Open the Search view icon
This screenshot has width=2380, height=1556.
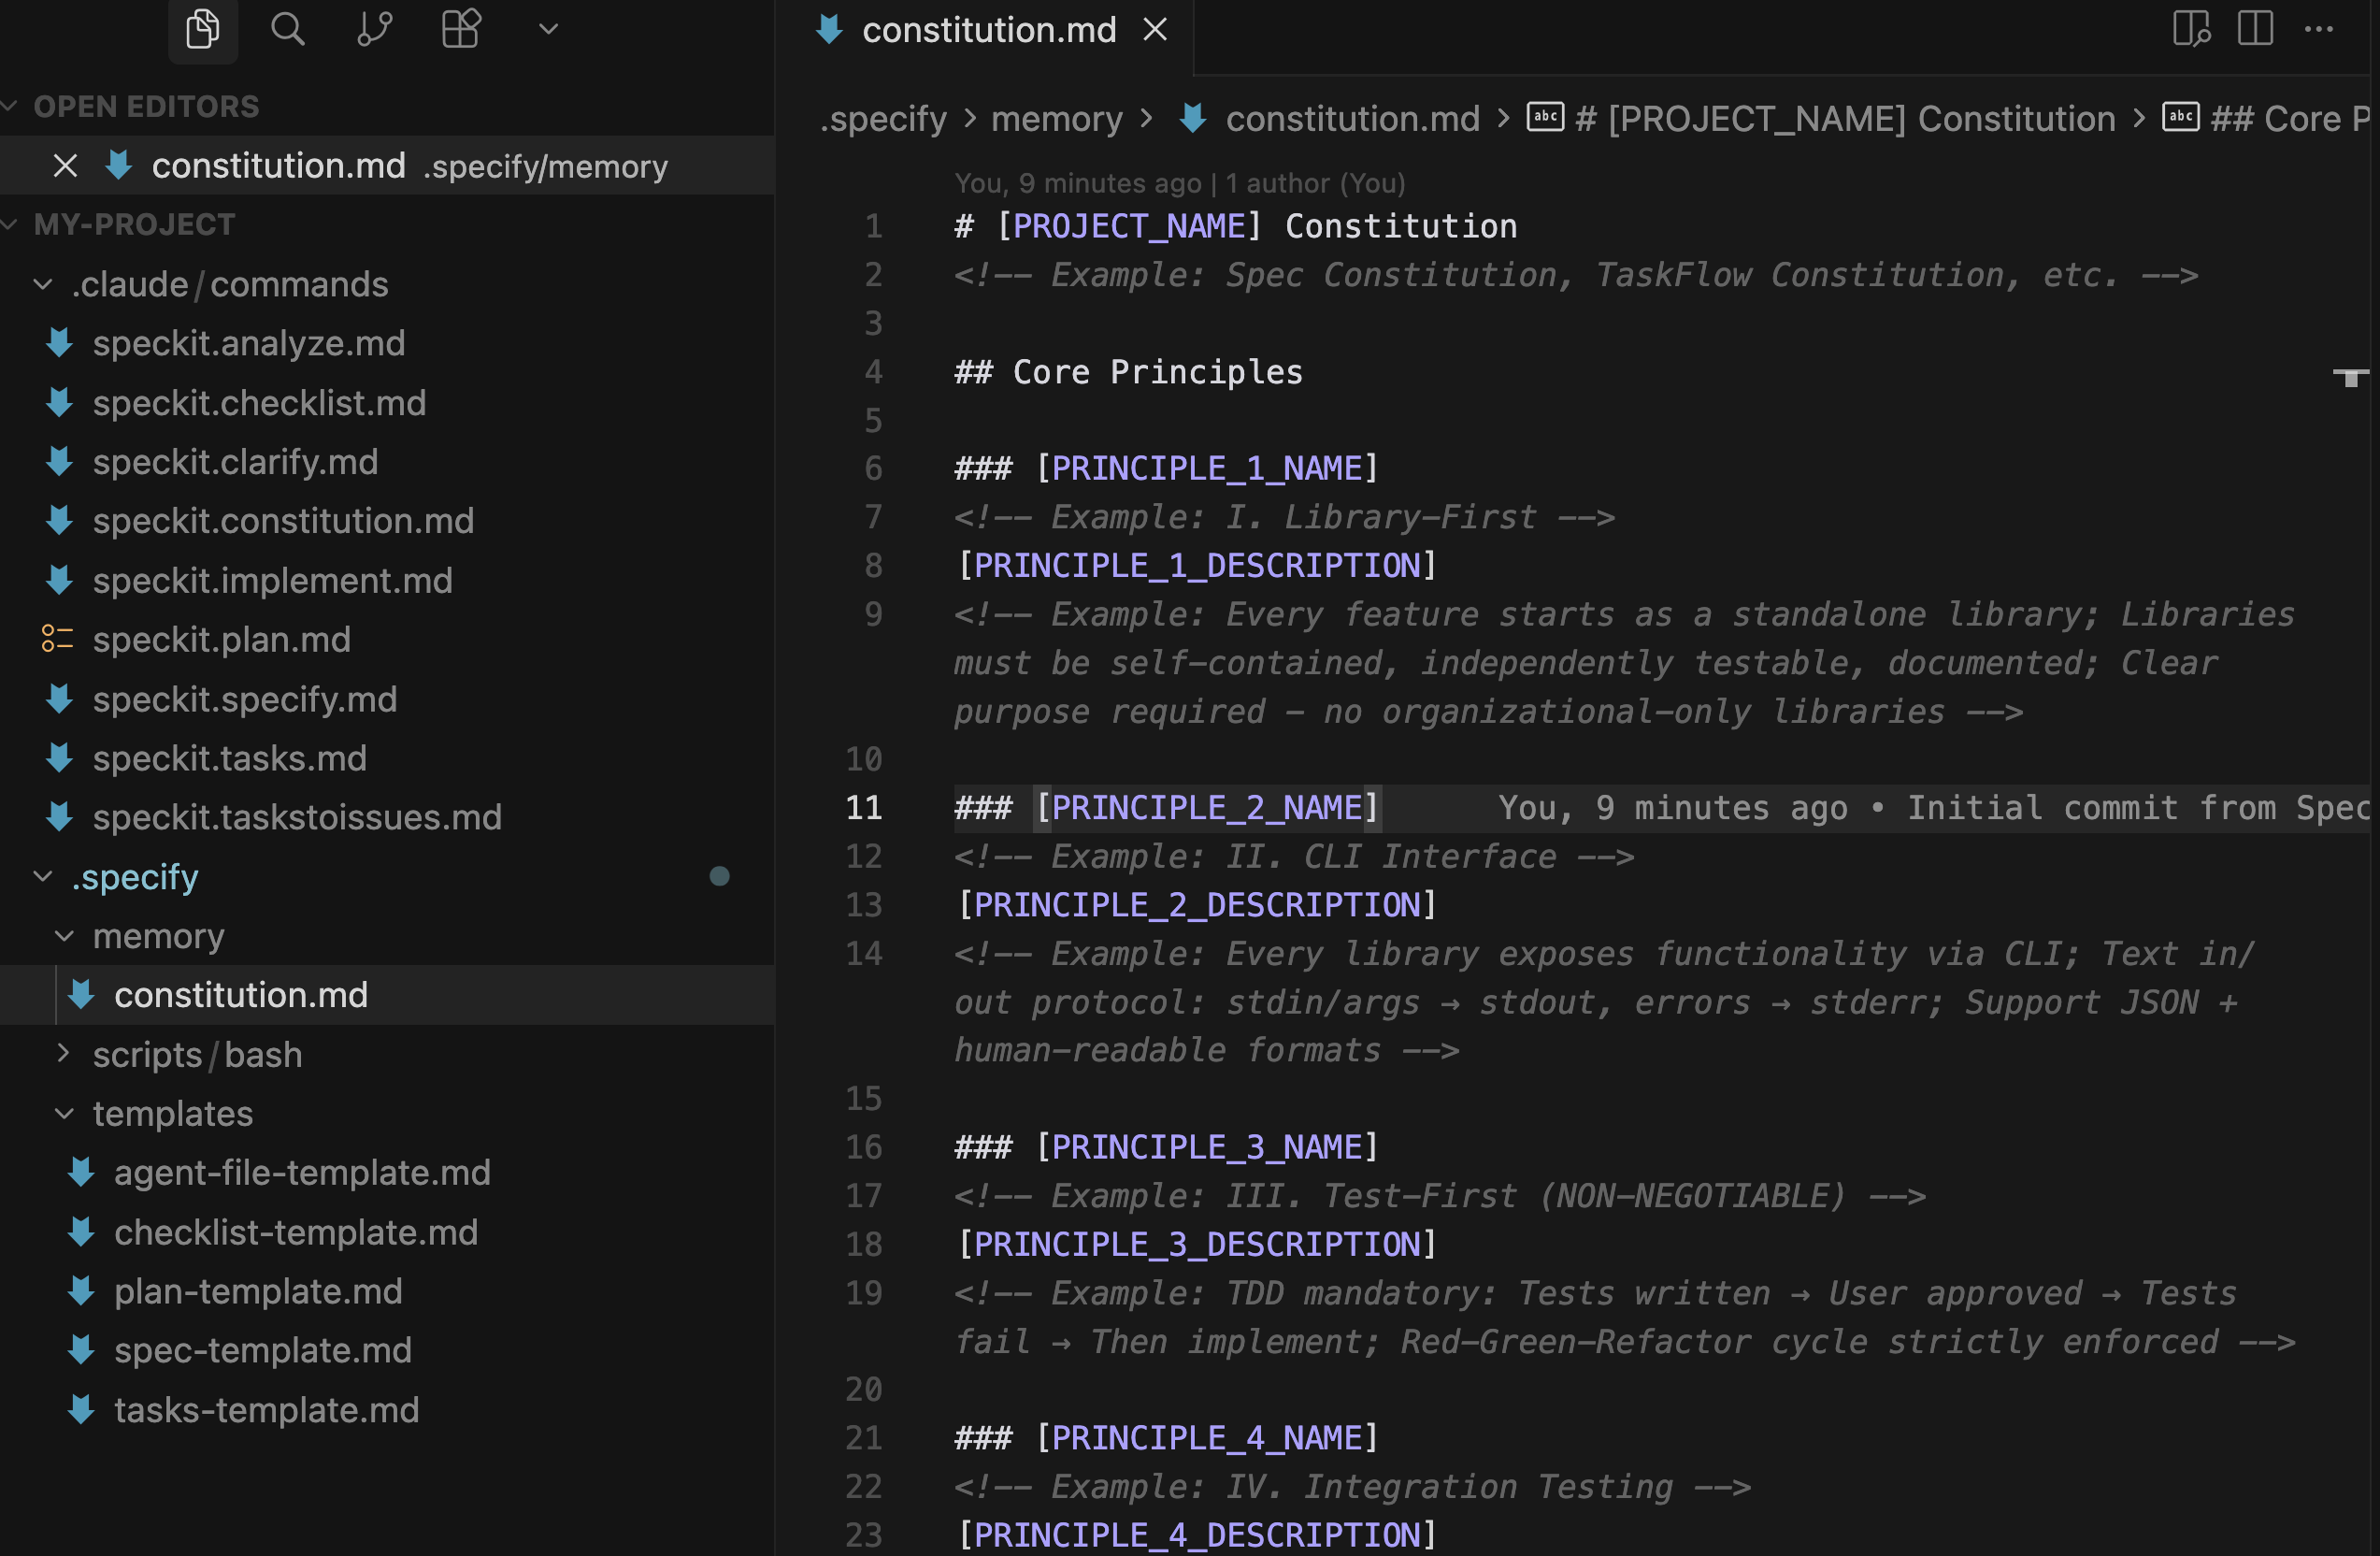pyautogui.click(x=288, y=29)
